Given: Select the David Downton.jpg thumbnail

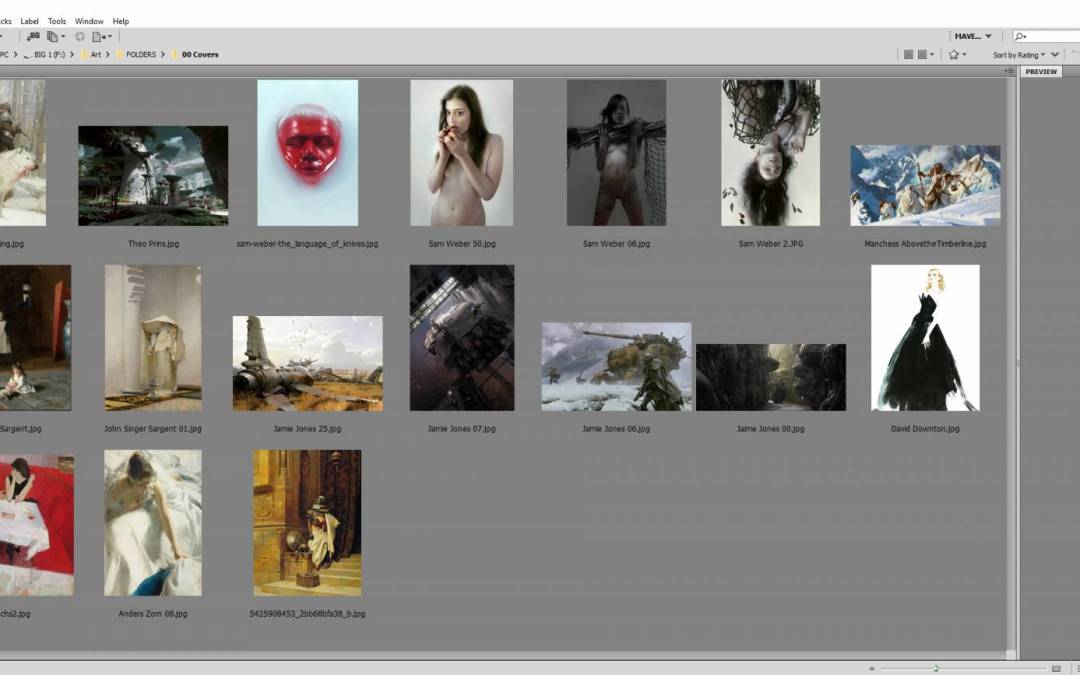Looking at the screenshot, I should 925,338.
